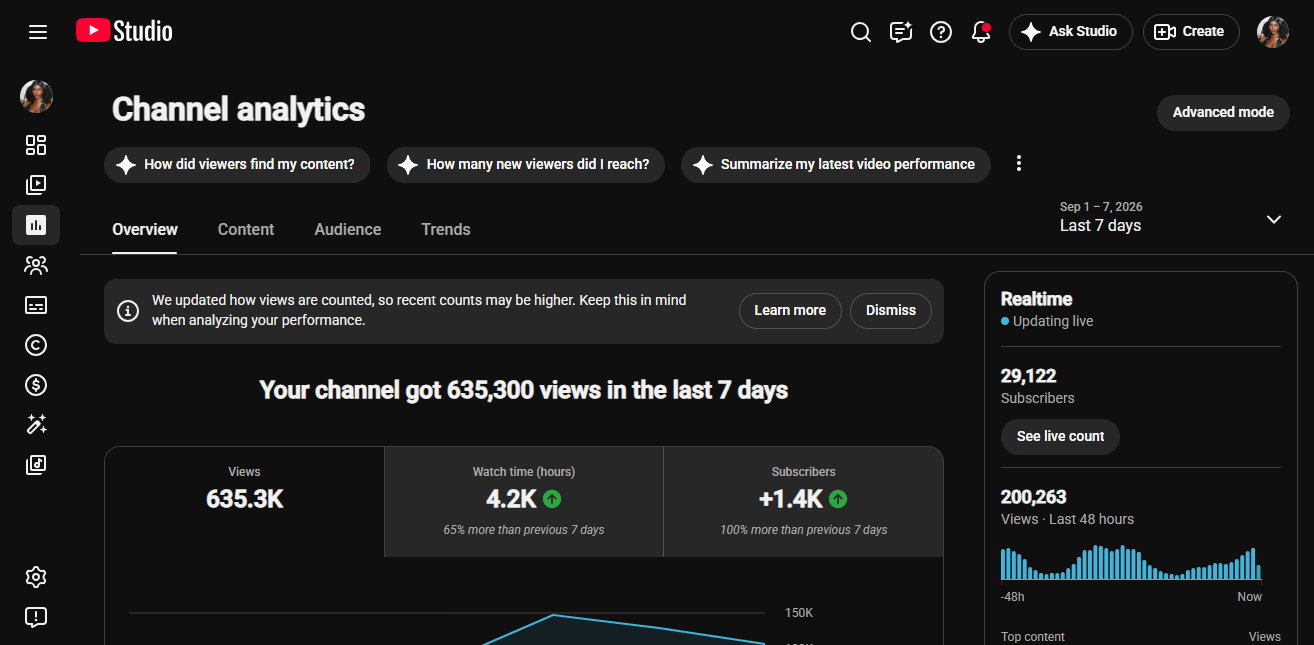The height and width of the screenshot is (645, 1314).
Task: Go to Content in the sidebar
Action: pyautogui.click(x=36, y=185)
